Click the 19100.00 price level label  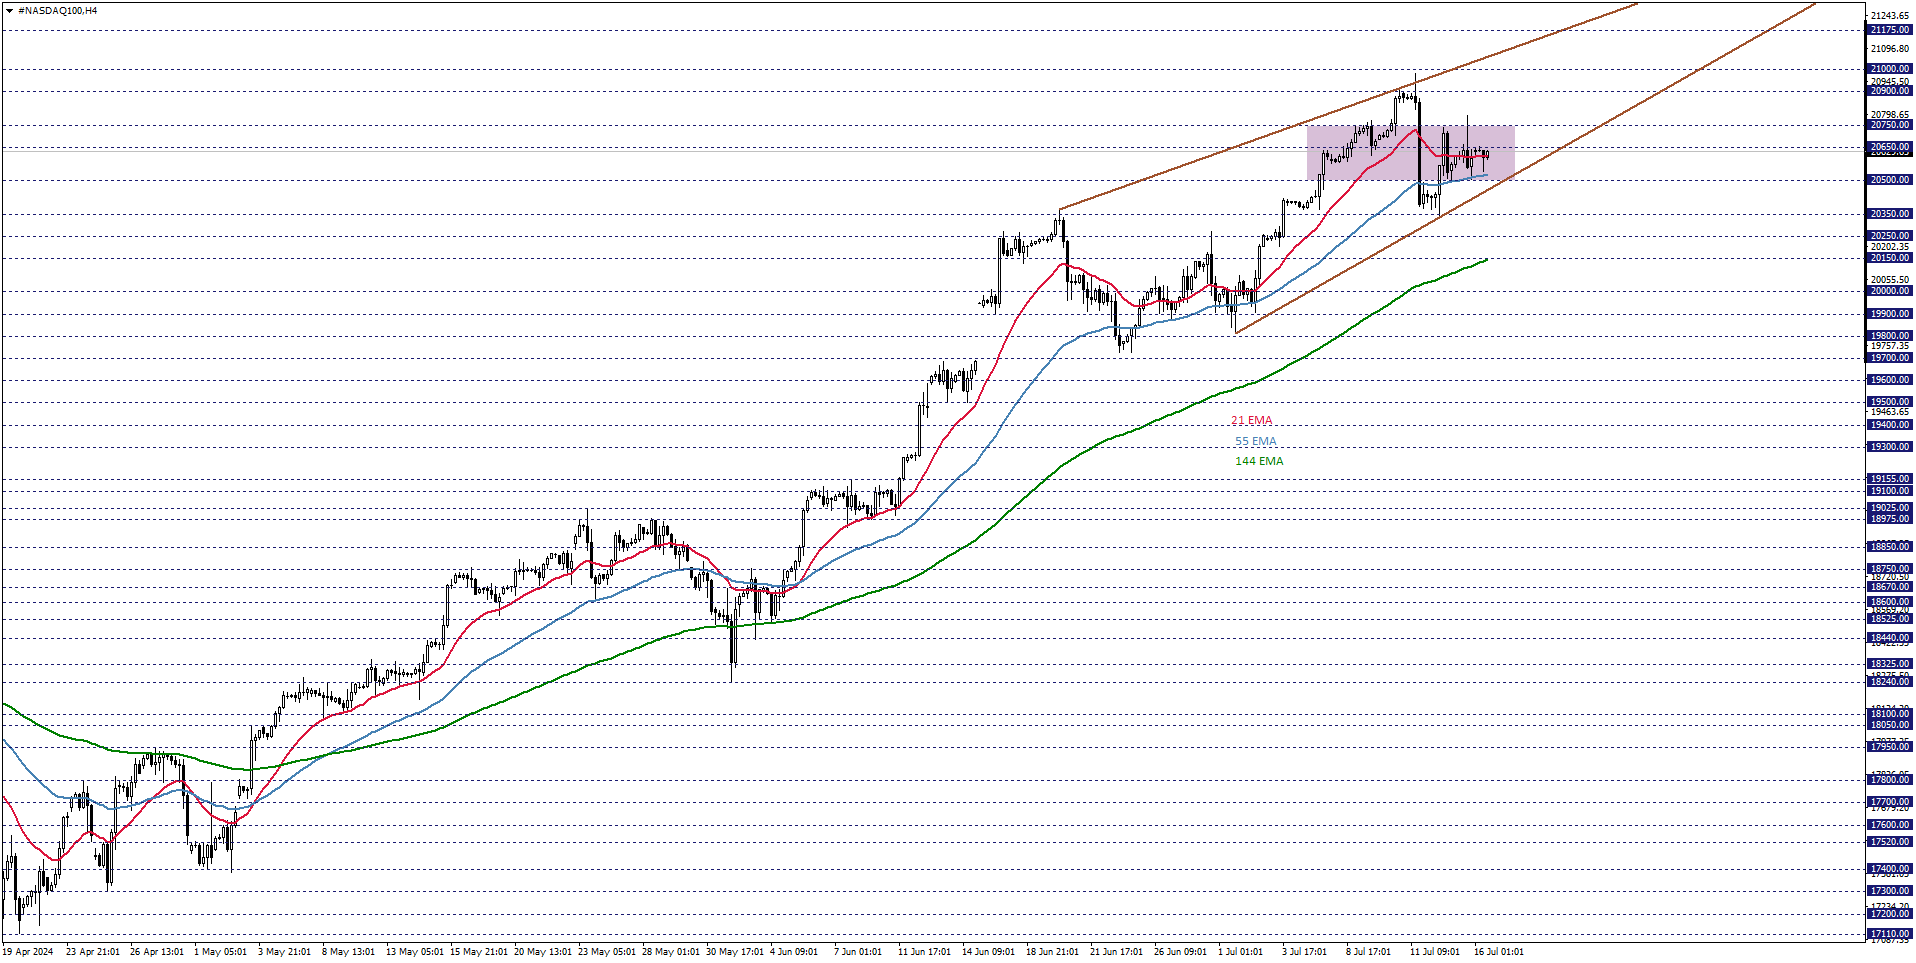(x=1890, y=491)
